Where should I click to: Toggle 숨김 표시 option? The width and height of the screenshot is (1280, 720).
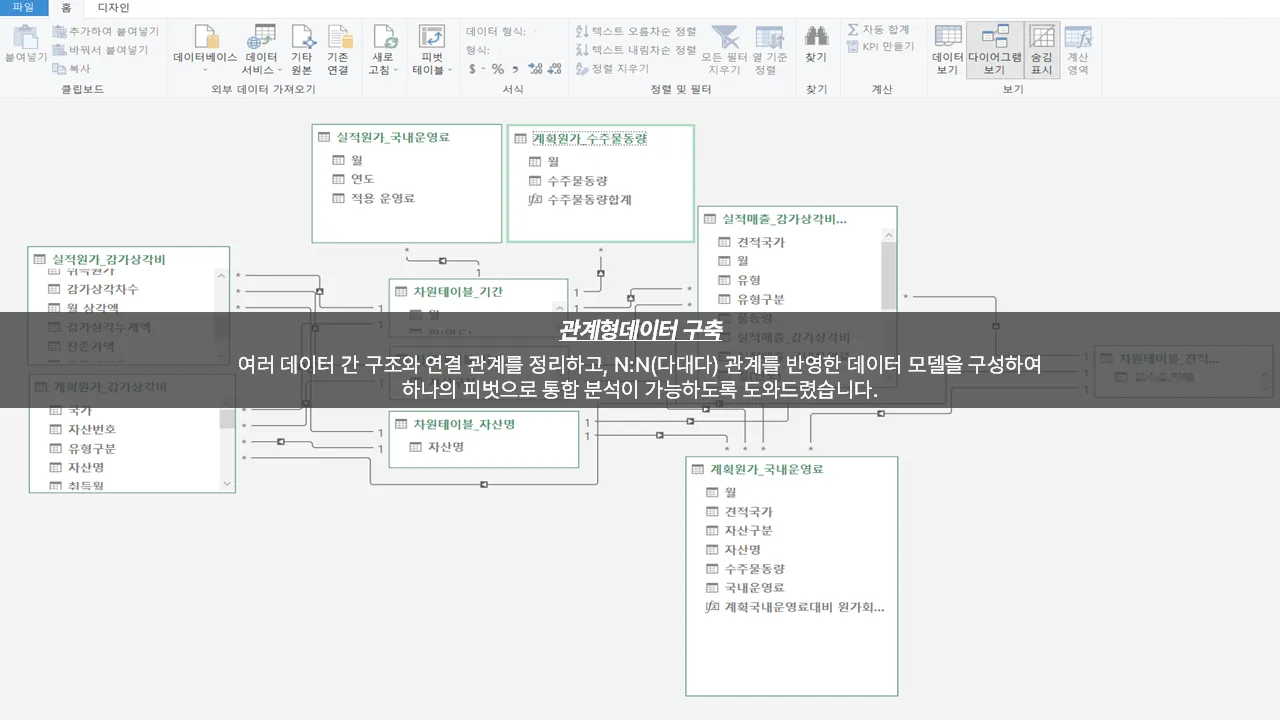1042,50
